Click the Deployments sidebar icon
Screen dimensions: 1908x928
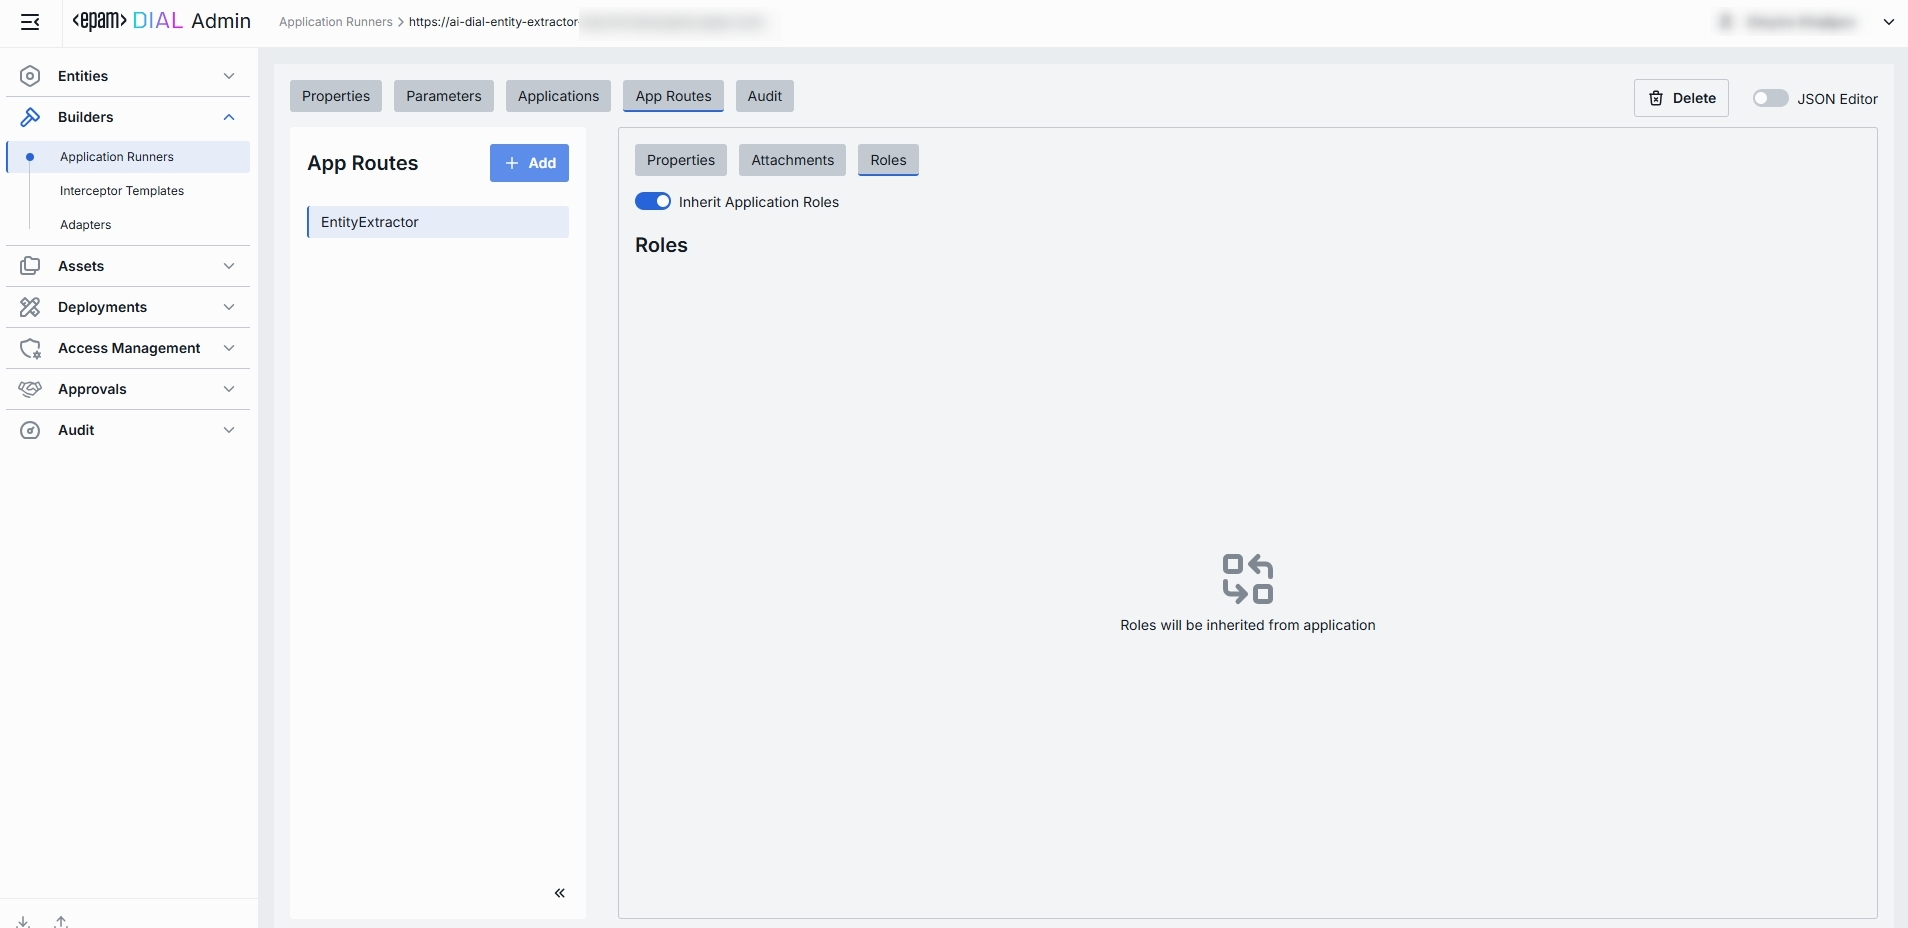pos(30,307)
